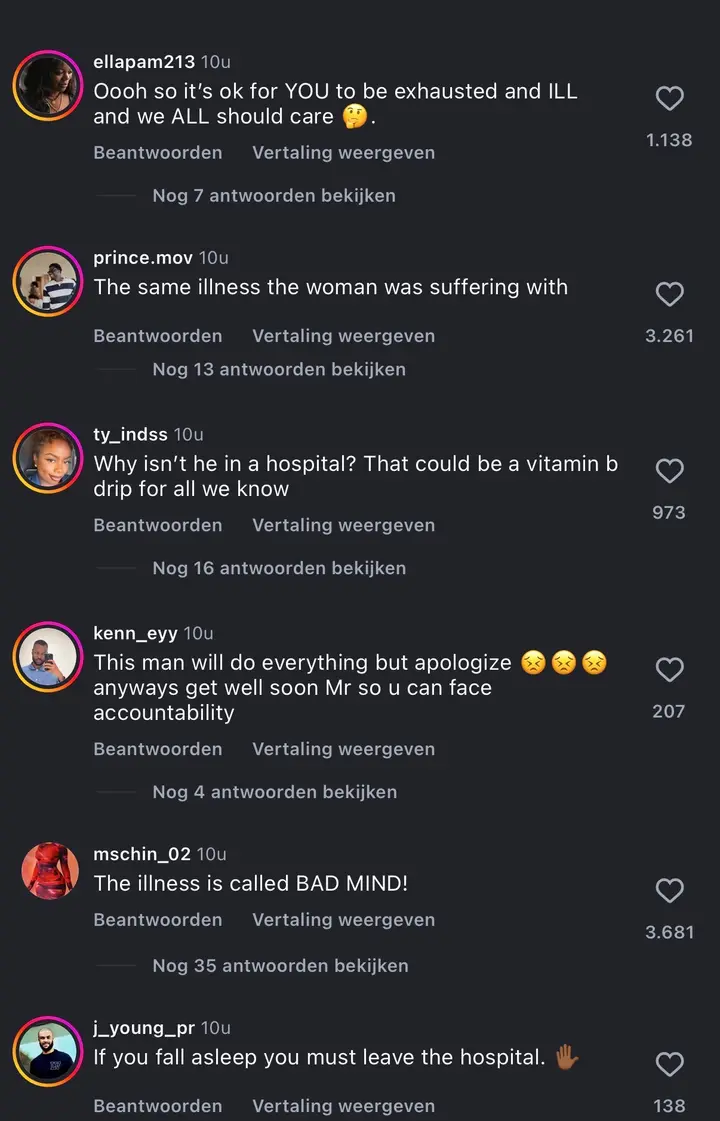Open ellapam213's profile picture
This screenshot has height=1121, width=720.
pos(48,86)
